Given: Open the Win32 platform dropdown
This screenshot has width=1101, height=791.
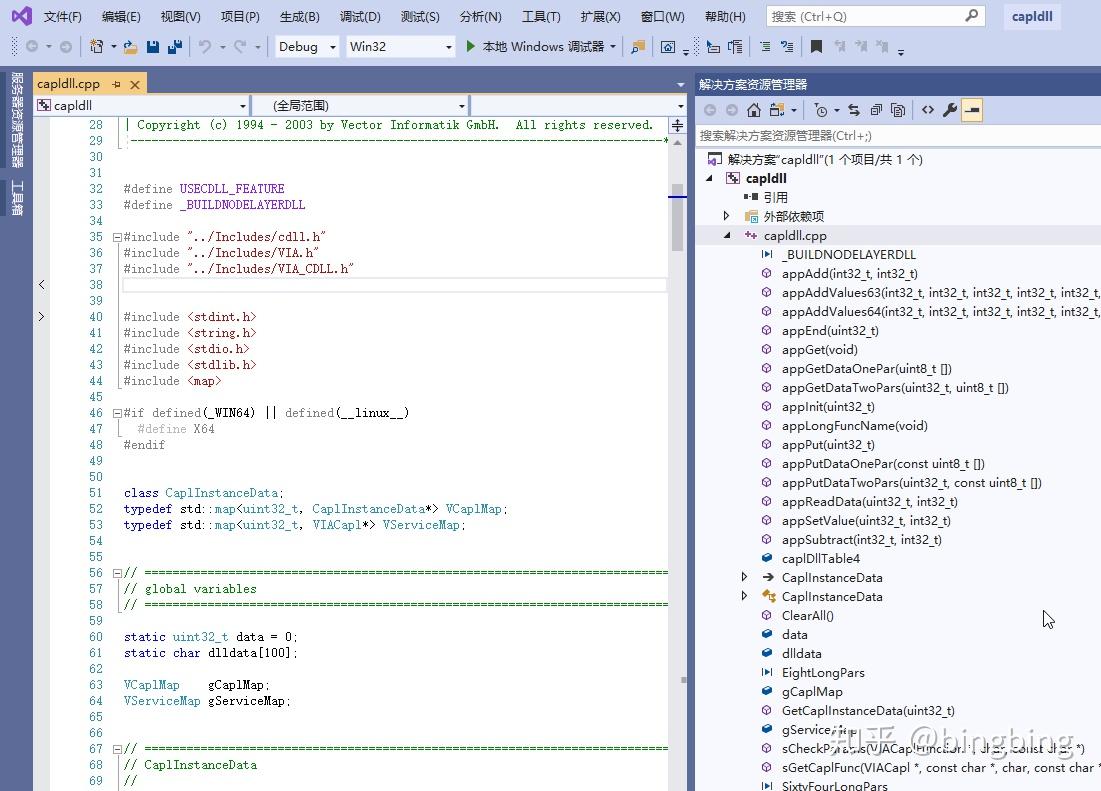Looking at the screenshot, I should (400, 47).
